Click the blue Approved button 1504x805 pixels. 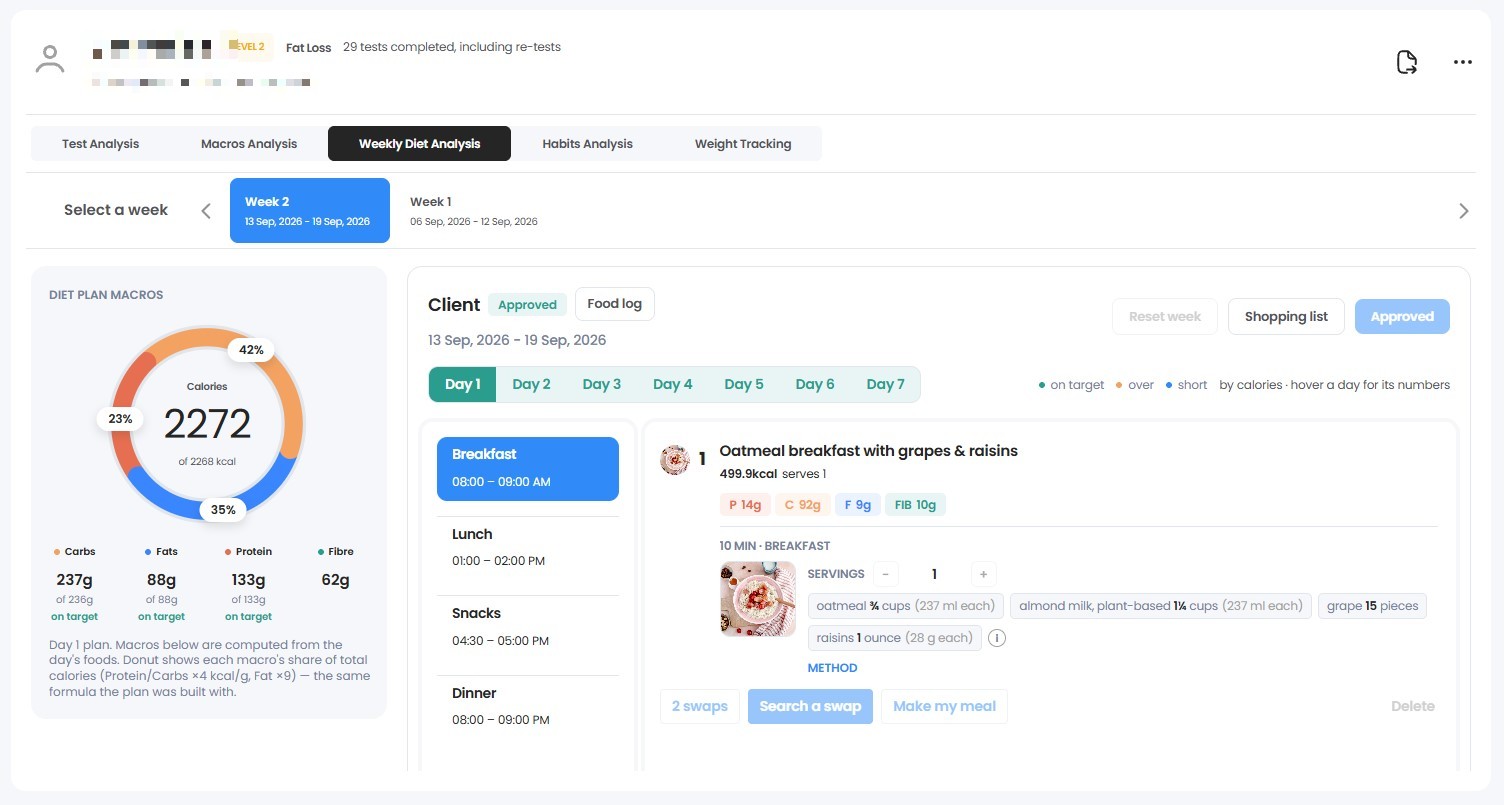coord(1402,316)
